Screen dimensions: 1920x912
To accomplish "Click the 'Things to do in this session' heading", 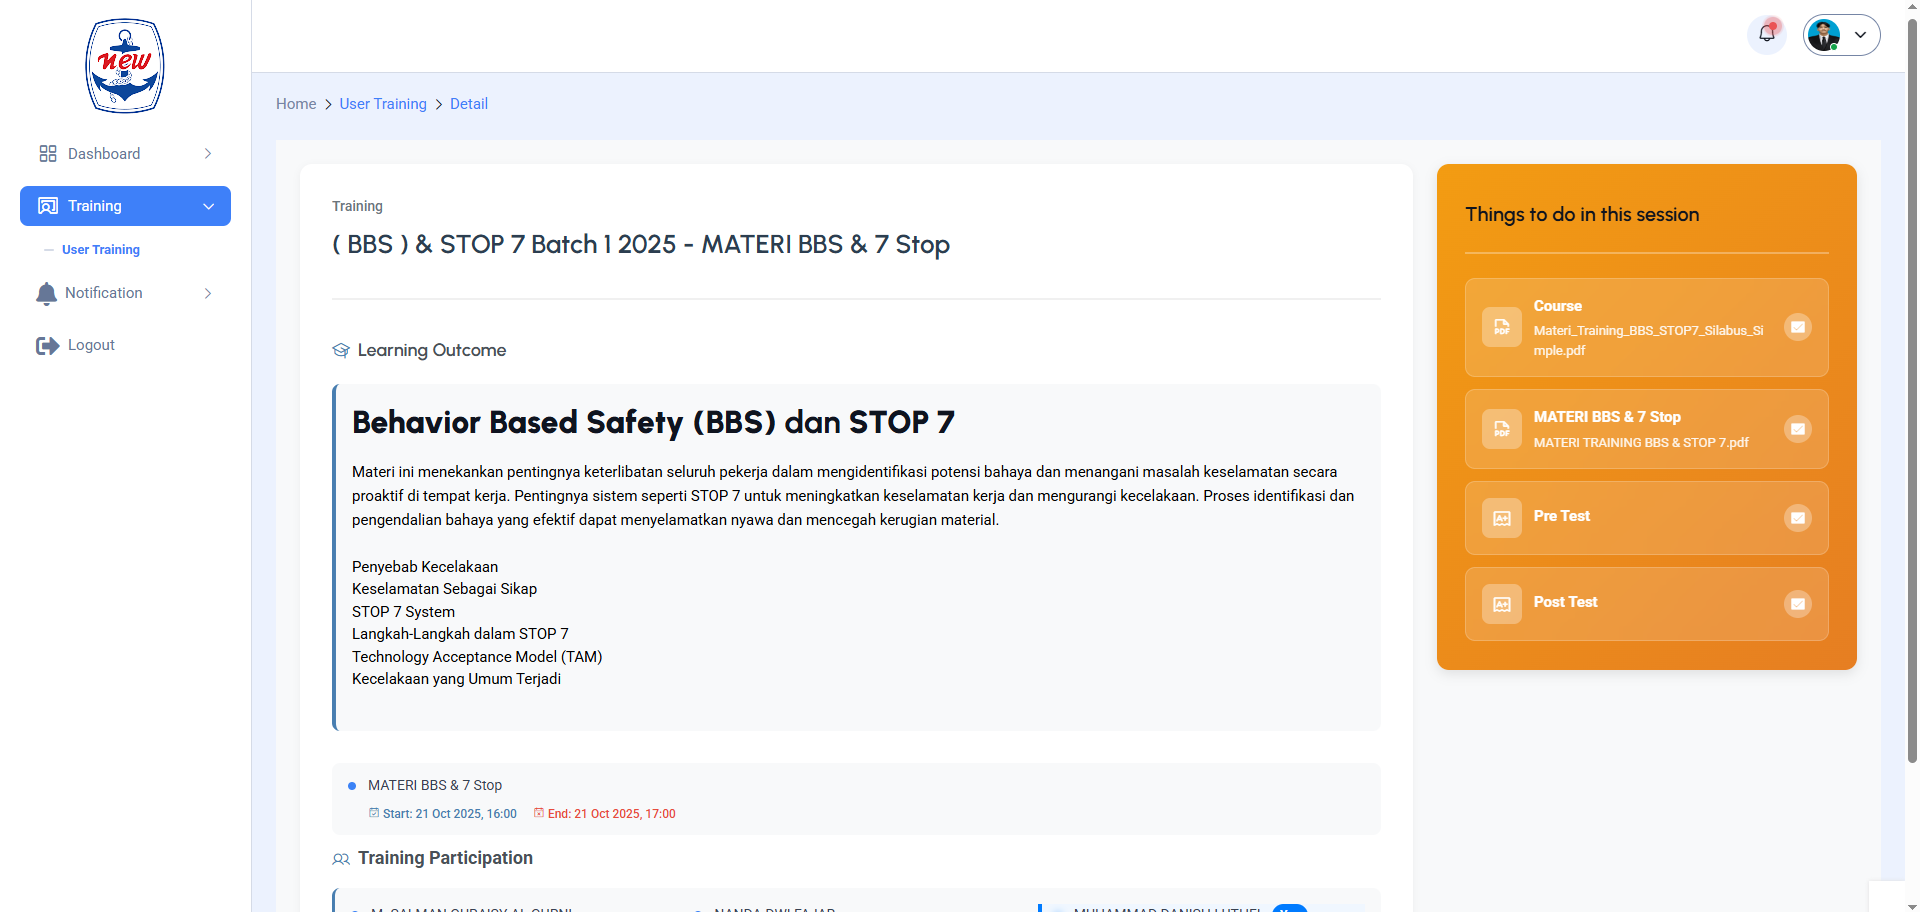I will coord(1582,214).
